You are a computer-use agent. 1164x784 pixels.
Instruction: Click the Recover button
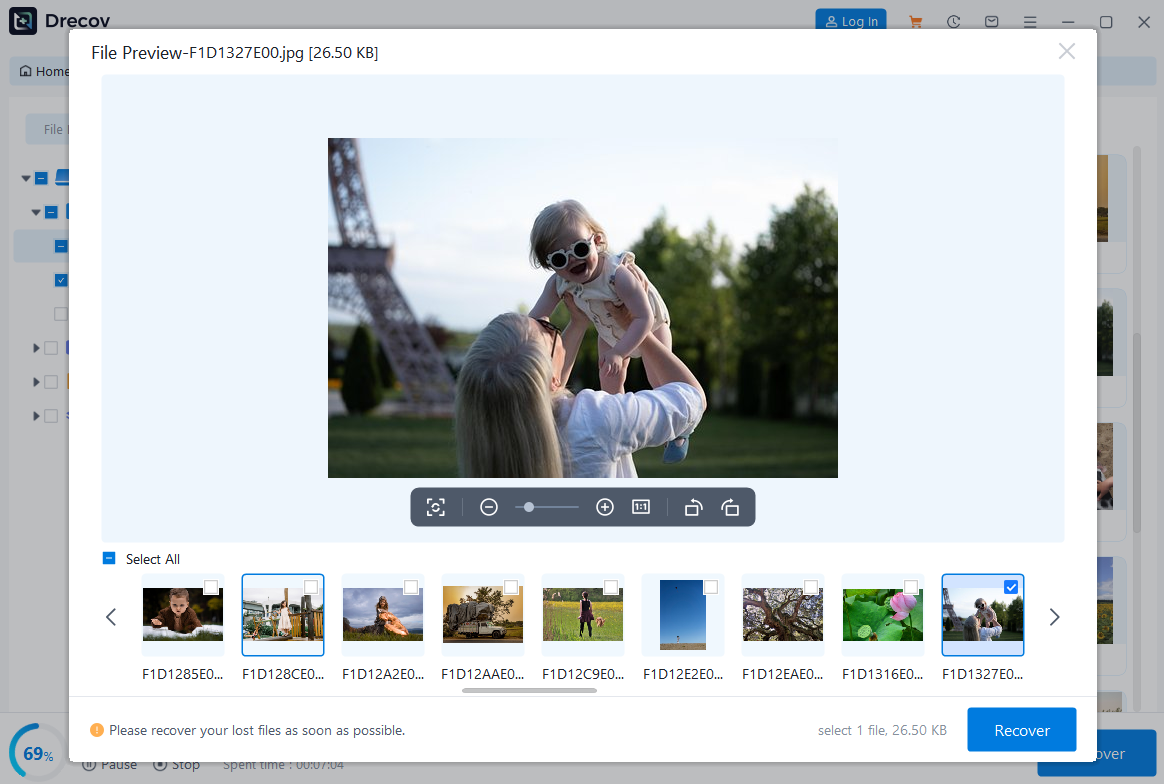pos(1021,730)
